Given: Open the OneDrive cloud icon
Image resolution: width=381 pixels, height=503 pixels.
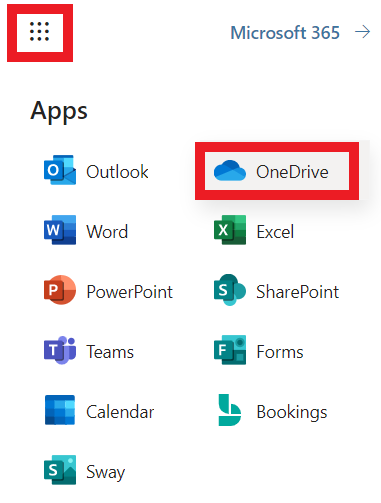Looking at the screenshot, I should 230,171.
